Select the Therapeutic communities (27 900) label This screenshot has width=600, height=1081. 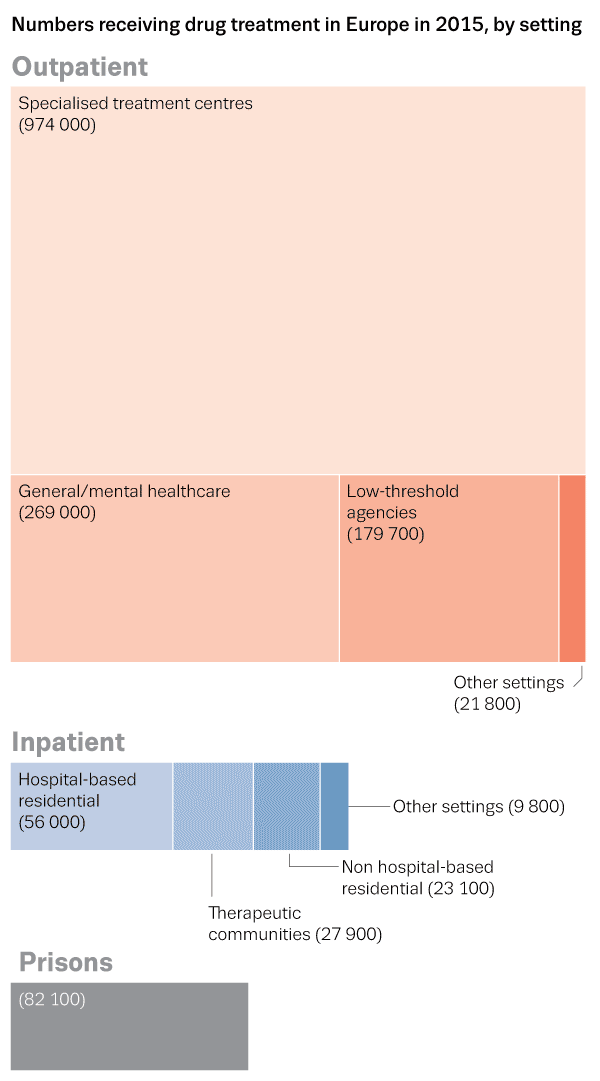(295, 924)
